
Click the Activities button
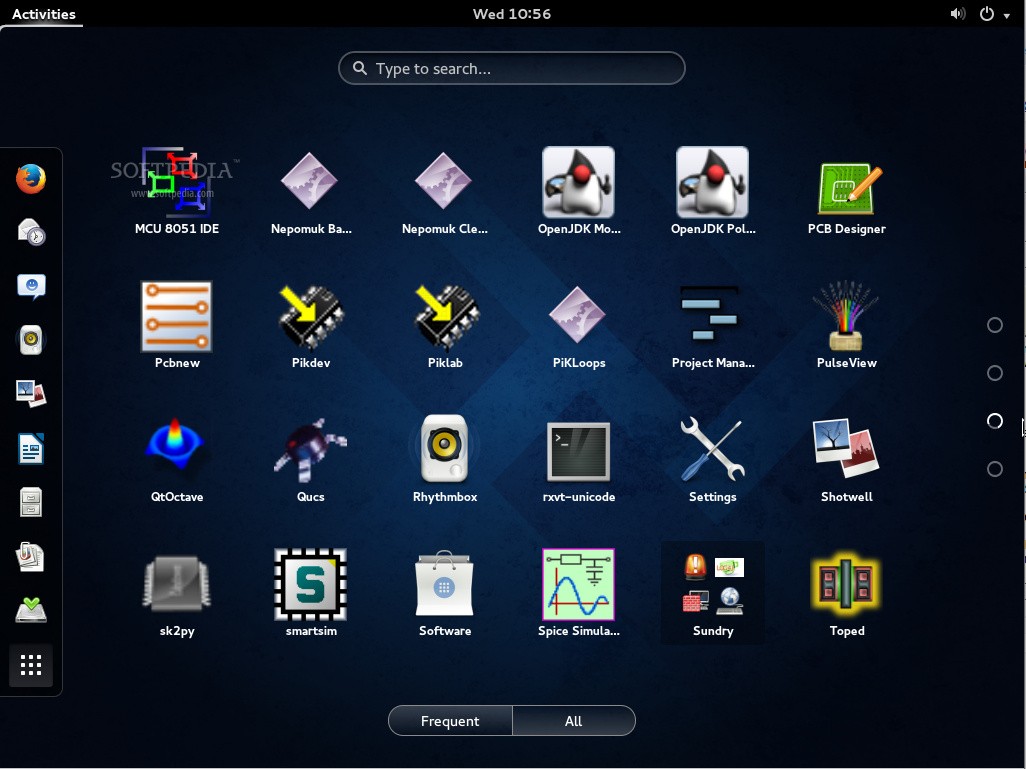coord(44,14)
